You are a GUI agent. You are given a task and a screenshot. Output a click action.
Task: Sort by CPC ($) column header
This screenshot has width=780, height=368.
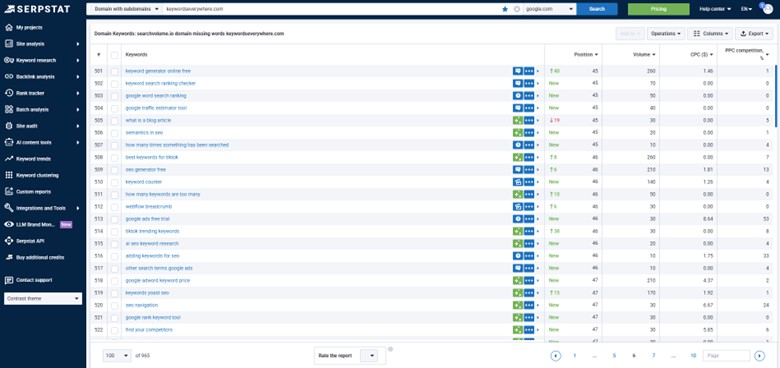point(702,55)
